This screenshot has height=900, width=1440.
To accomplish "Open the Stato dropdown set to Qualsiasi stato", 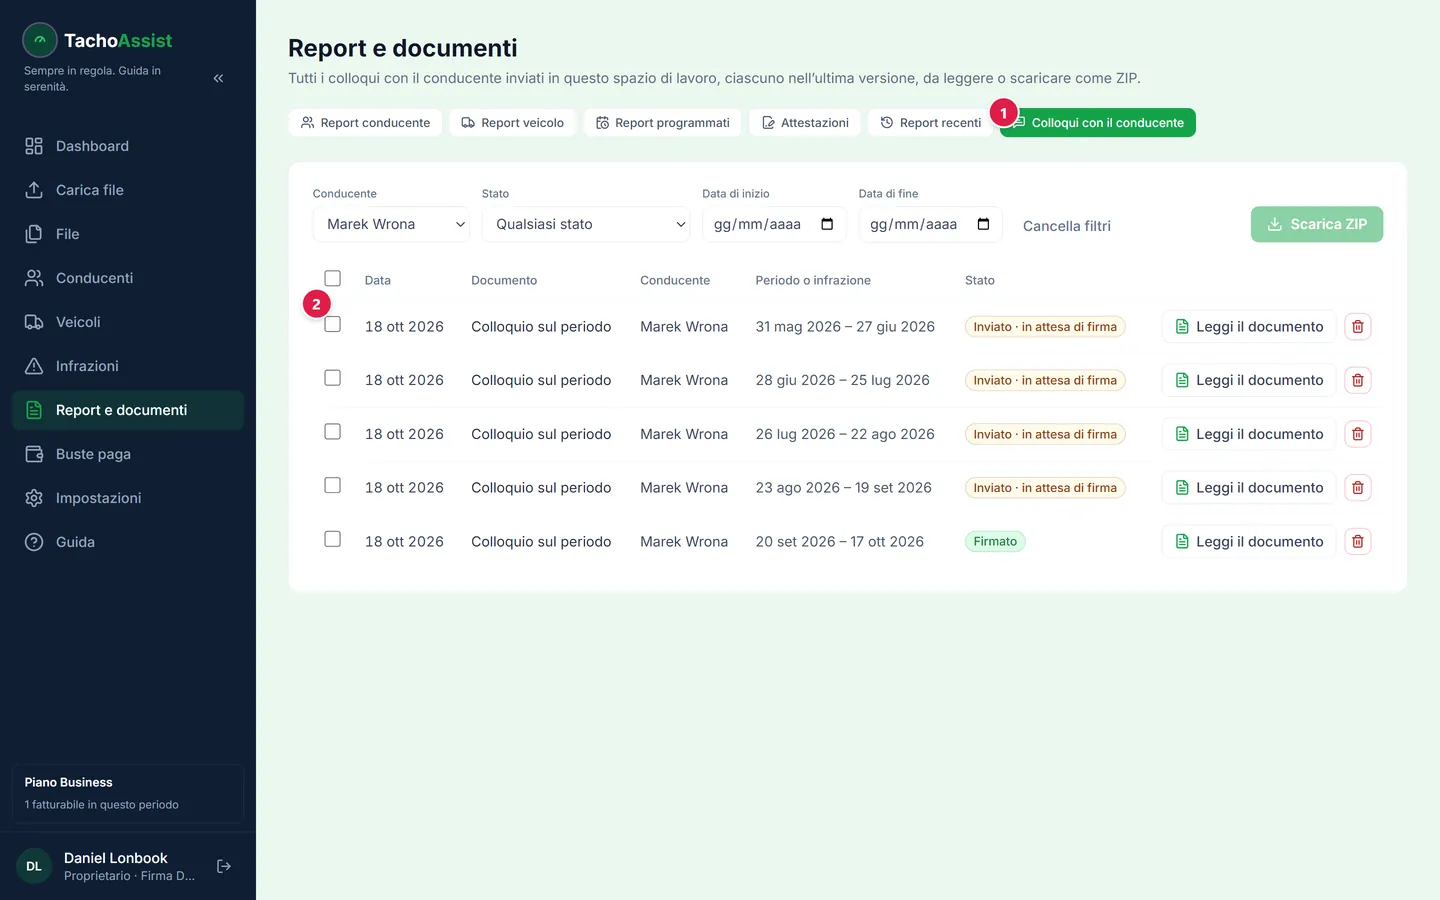I will [x=586, y=224].
